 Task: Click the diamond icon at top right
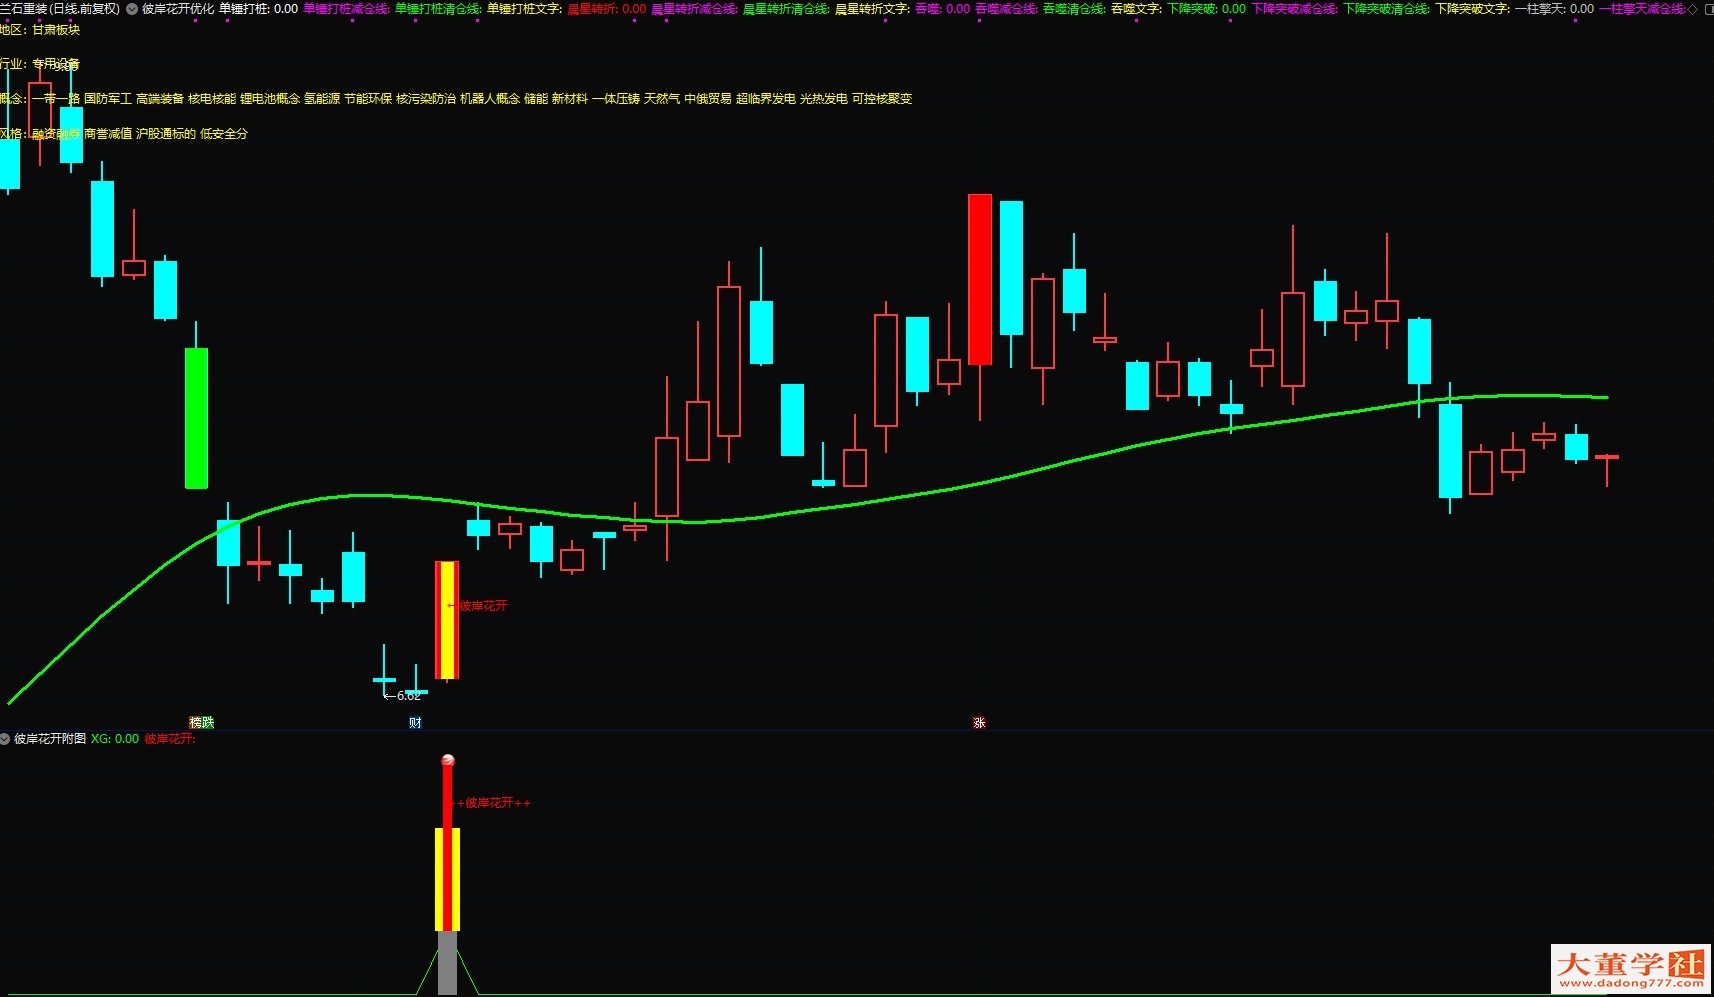(x=1692, y=9)
